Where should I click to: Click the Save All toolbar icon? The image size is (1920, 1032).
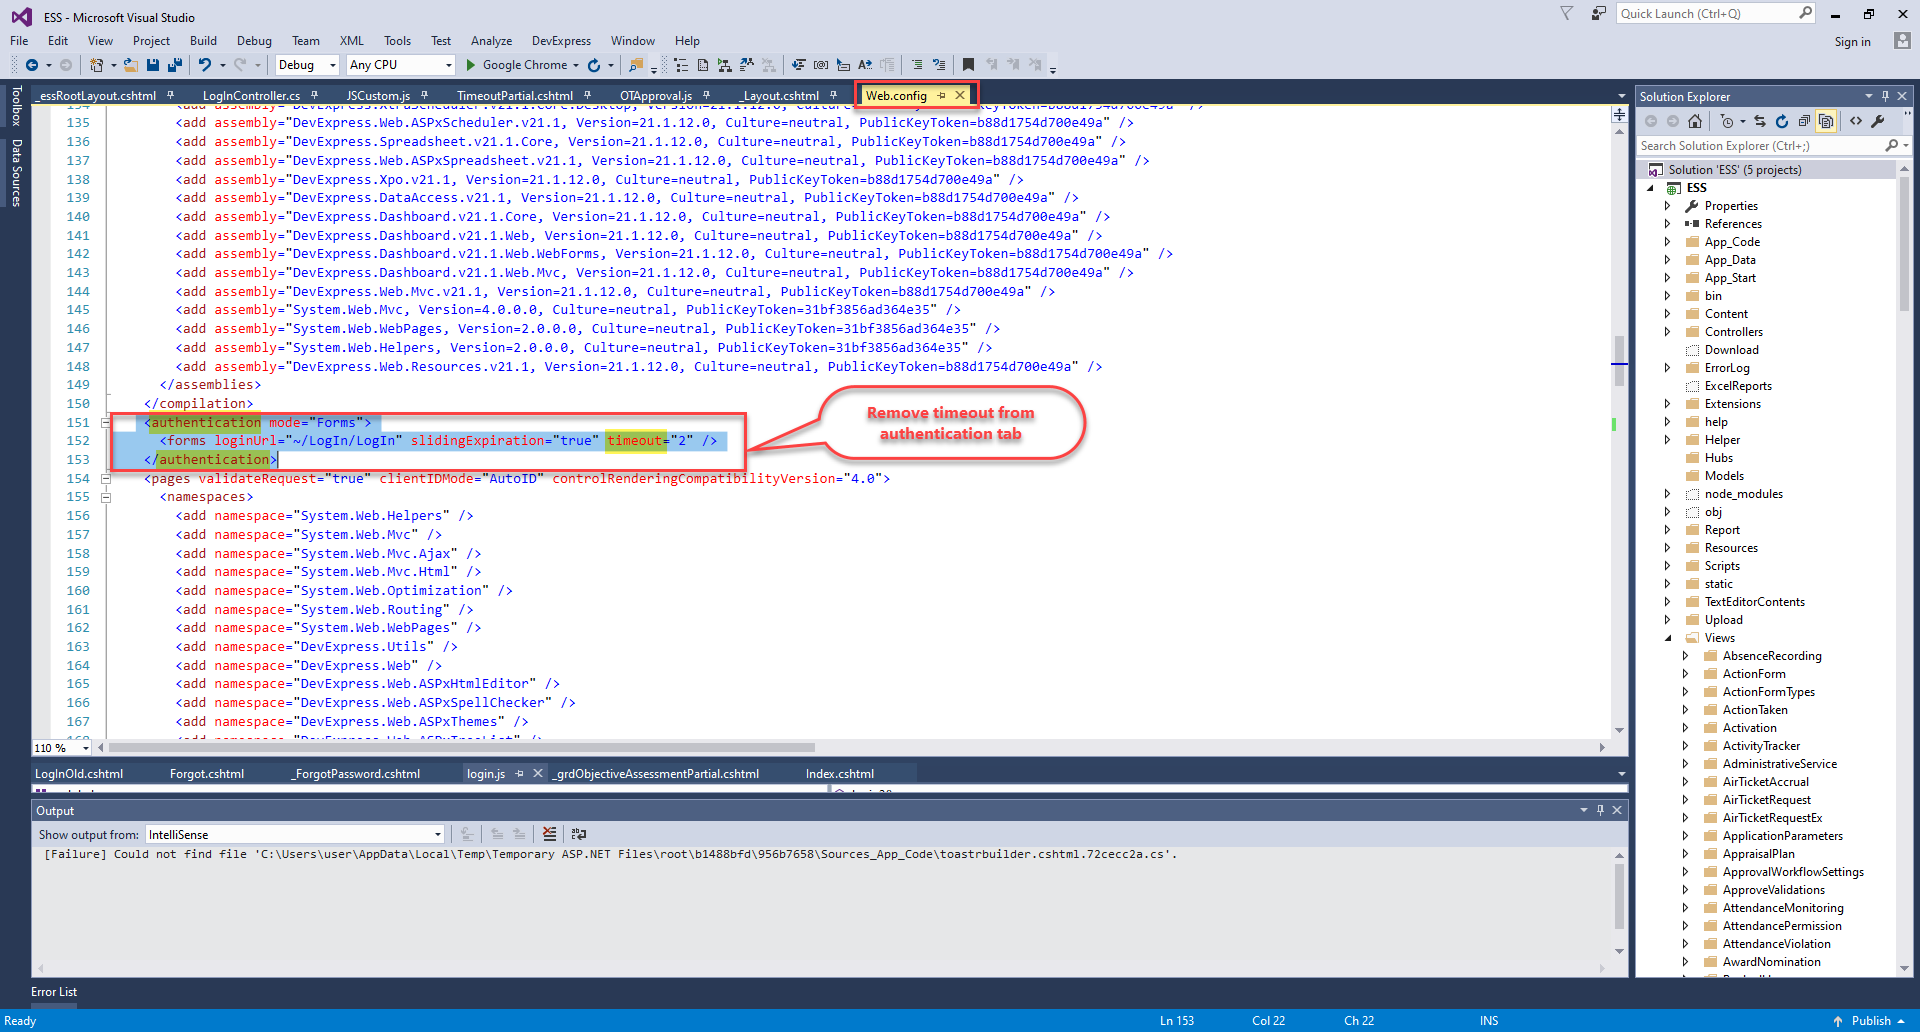175,65
